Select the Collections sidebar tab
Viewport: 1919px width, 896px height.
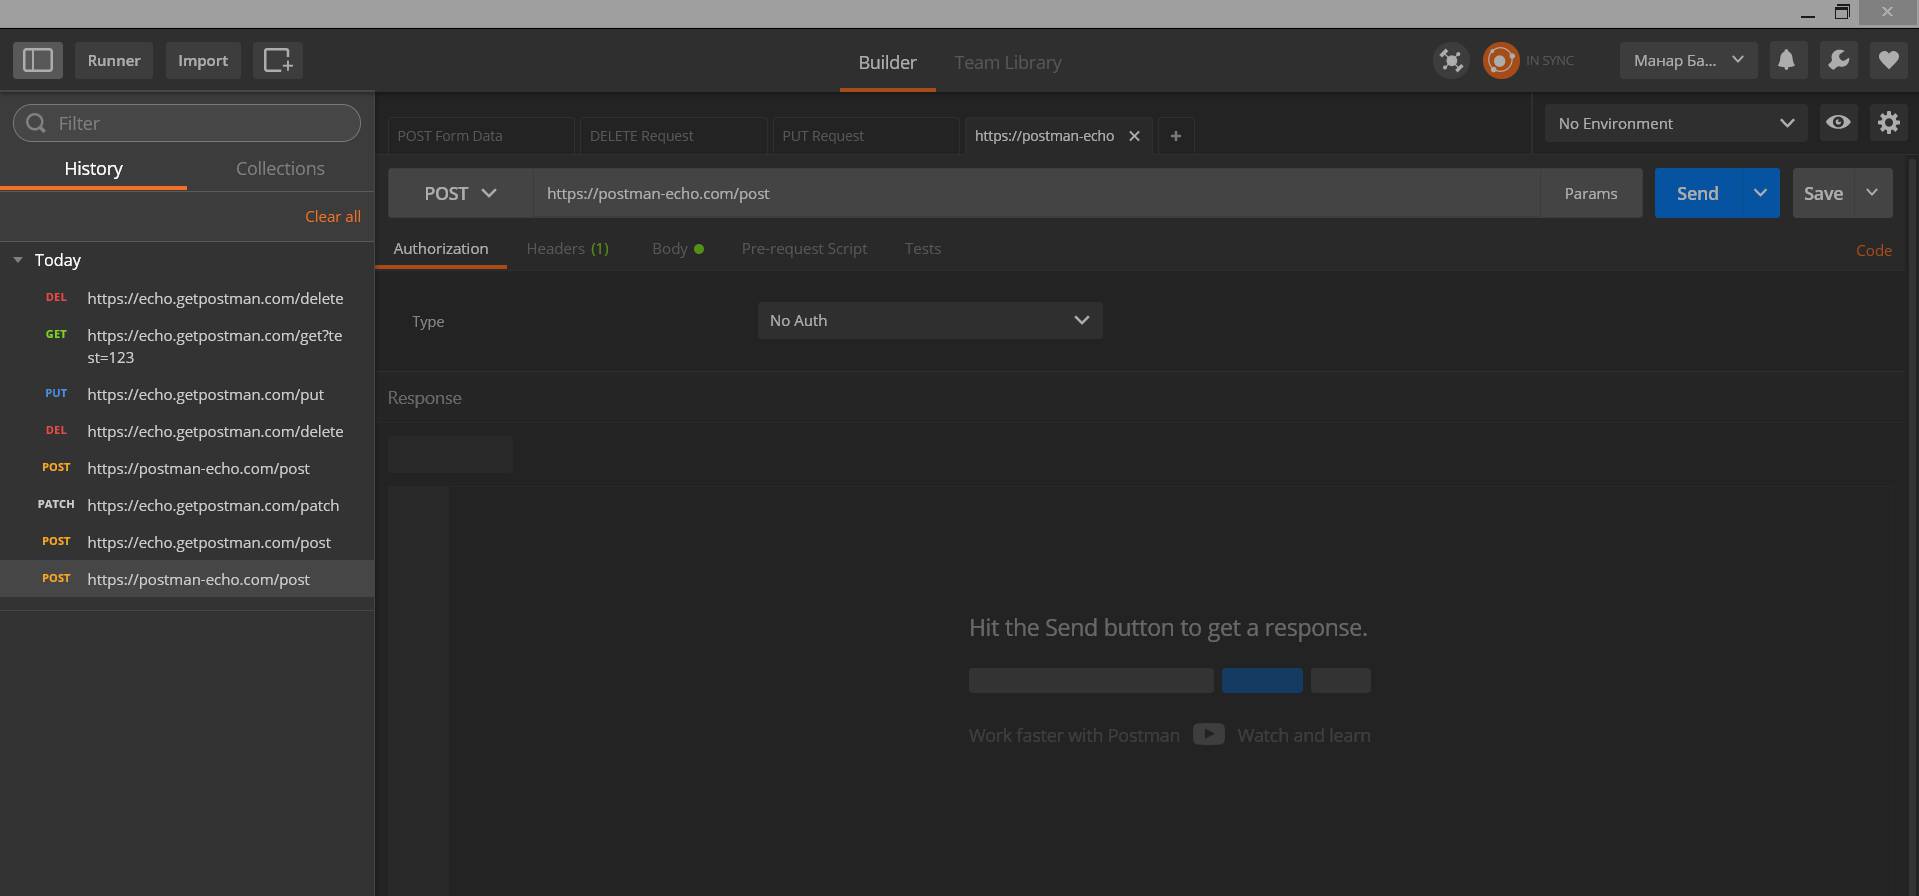pos(280,168)
